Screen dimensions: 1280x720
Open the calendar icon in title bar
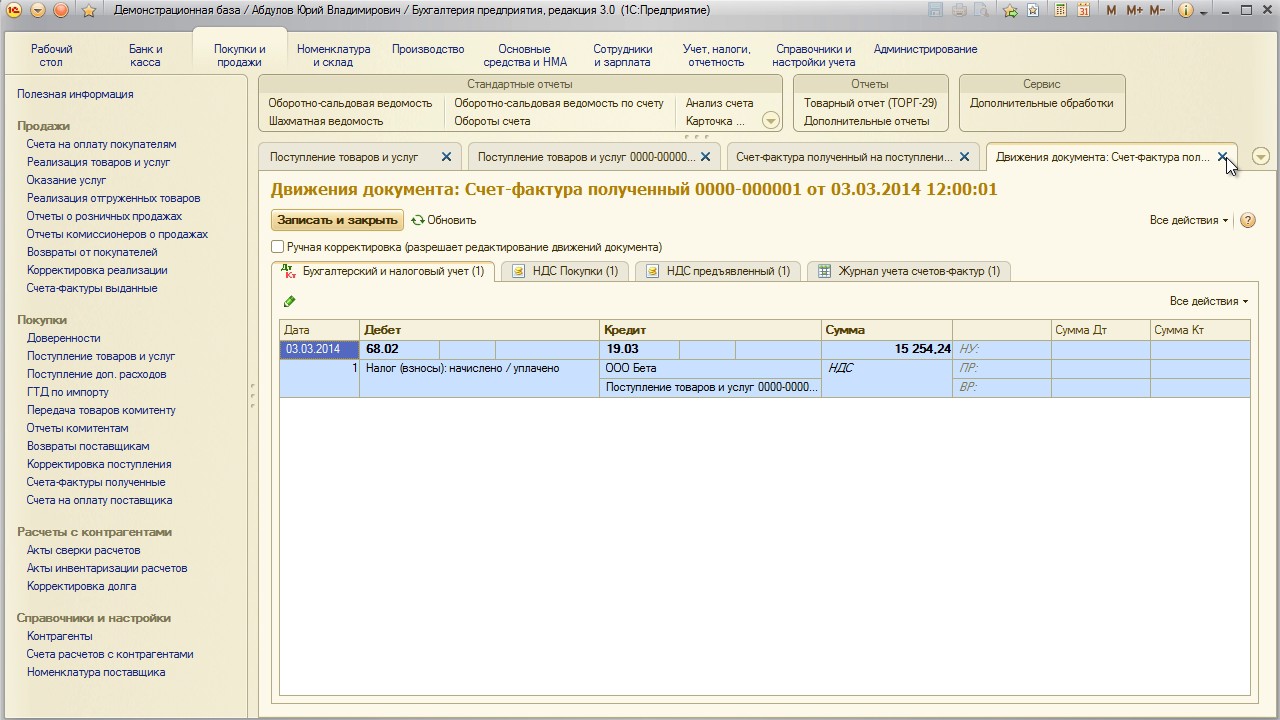[1083, 10]
